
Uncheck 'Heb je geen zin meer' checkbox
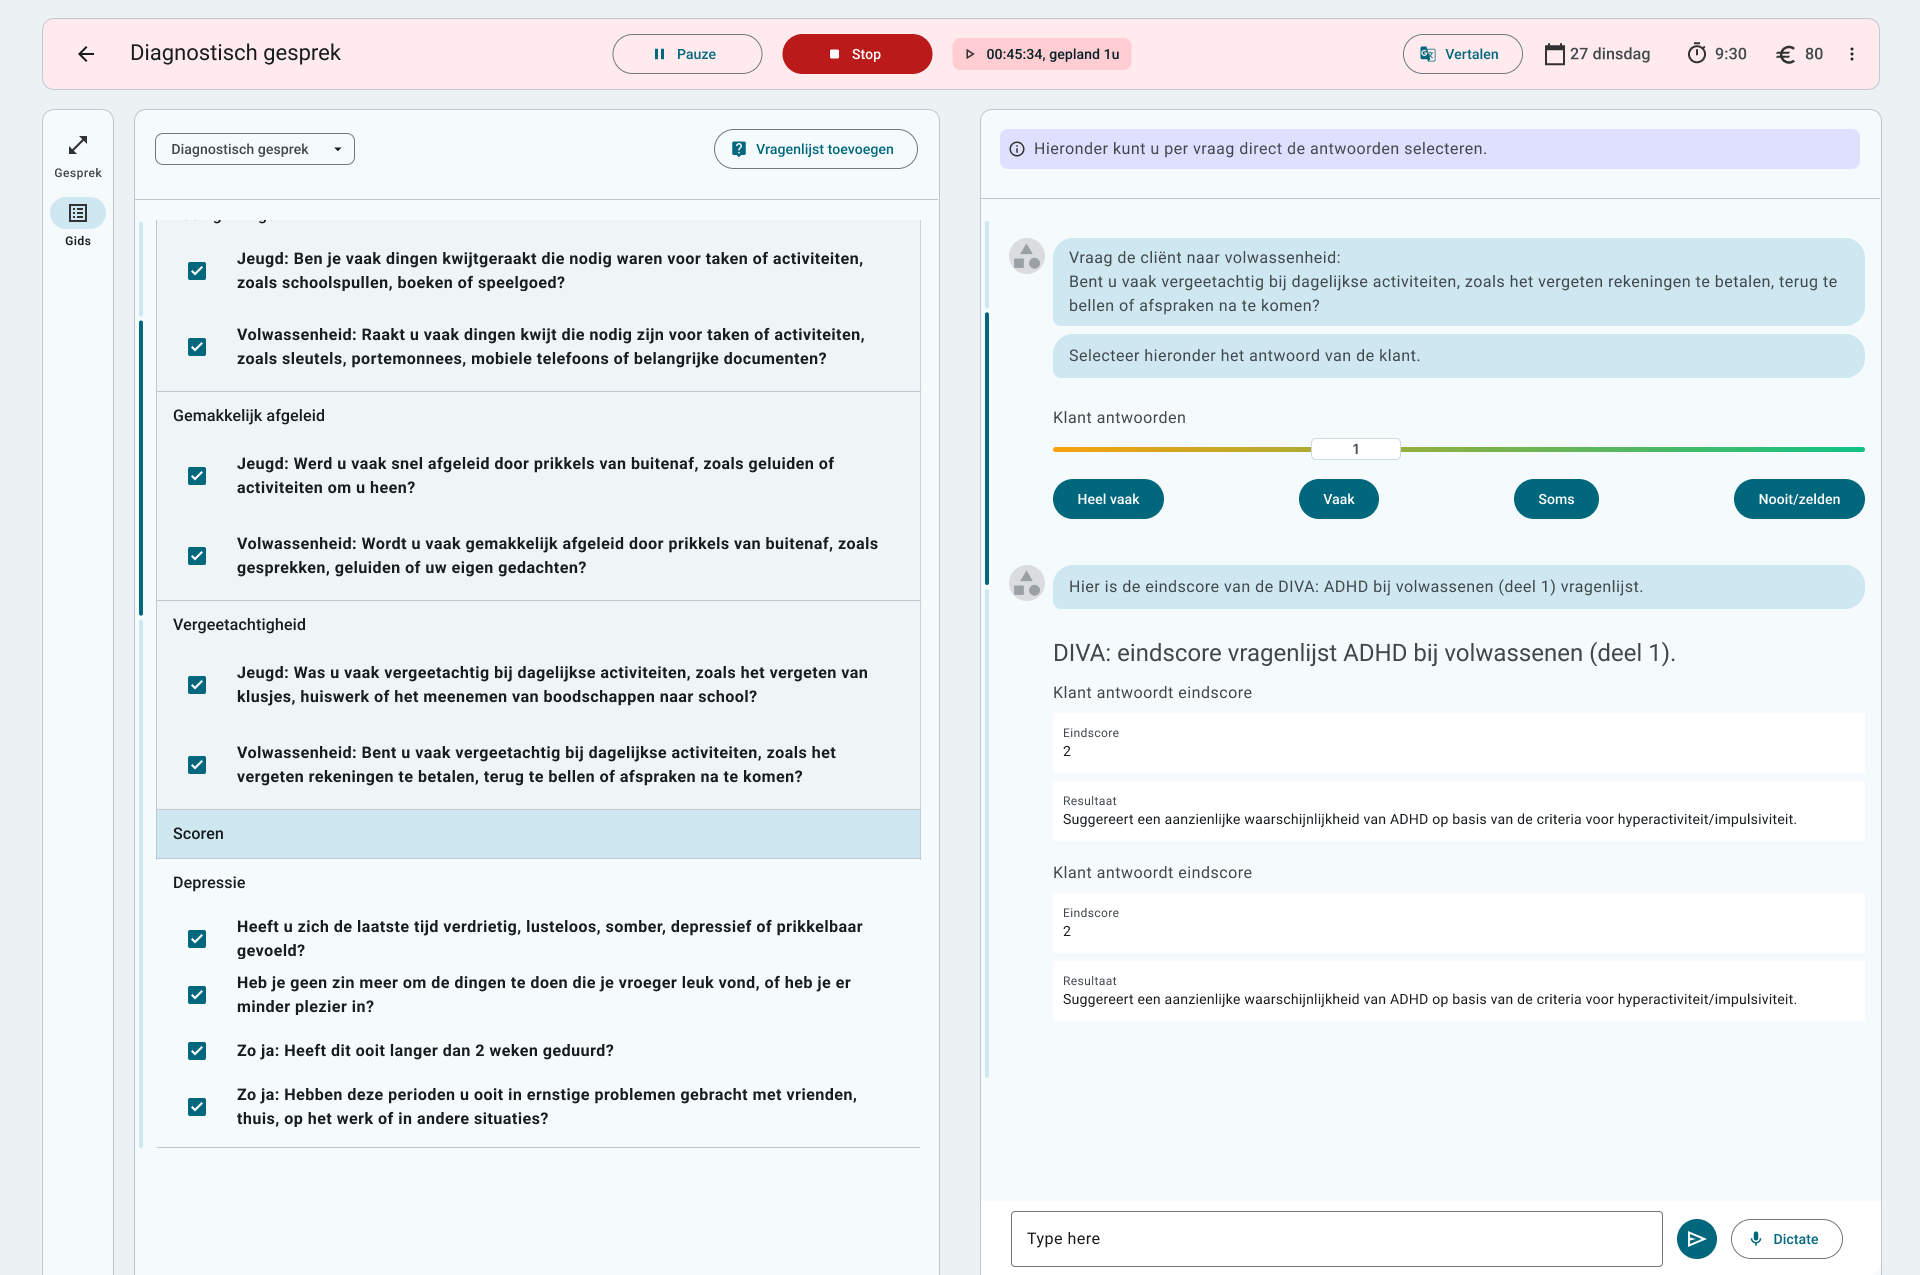[x=197, y=995]
